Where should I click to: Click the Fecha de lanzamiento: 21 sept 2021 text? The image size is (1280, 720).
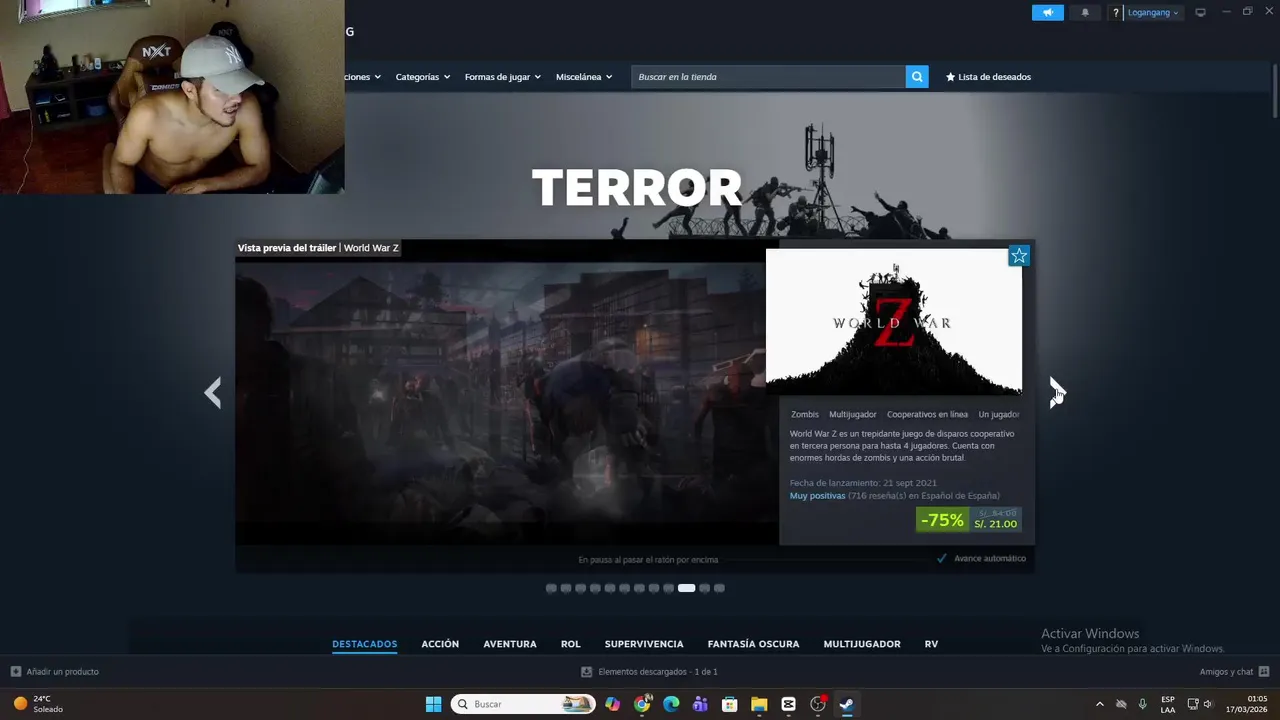pos(863,483)
